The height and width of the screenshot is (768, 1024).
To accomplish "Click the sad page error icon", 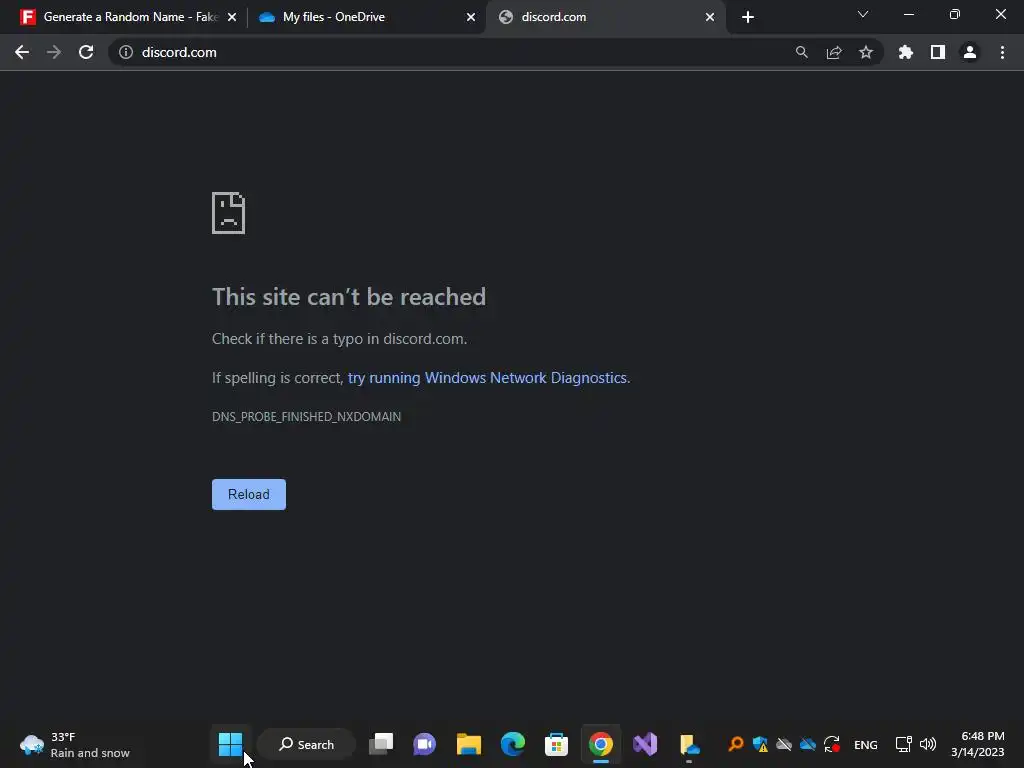I will pos(229,213).
